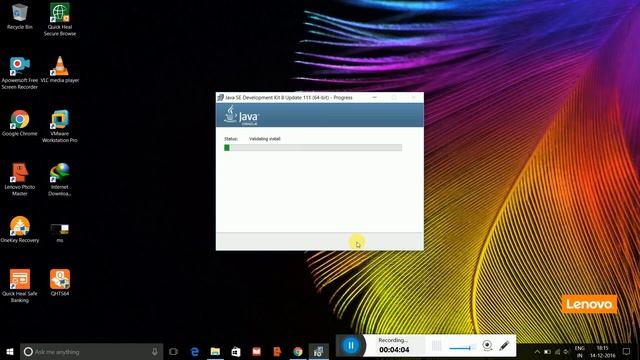640x360 pixels.
Task: Switch to Java installer taskbar button
Action: (x=318, y=351)
